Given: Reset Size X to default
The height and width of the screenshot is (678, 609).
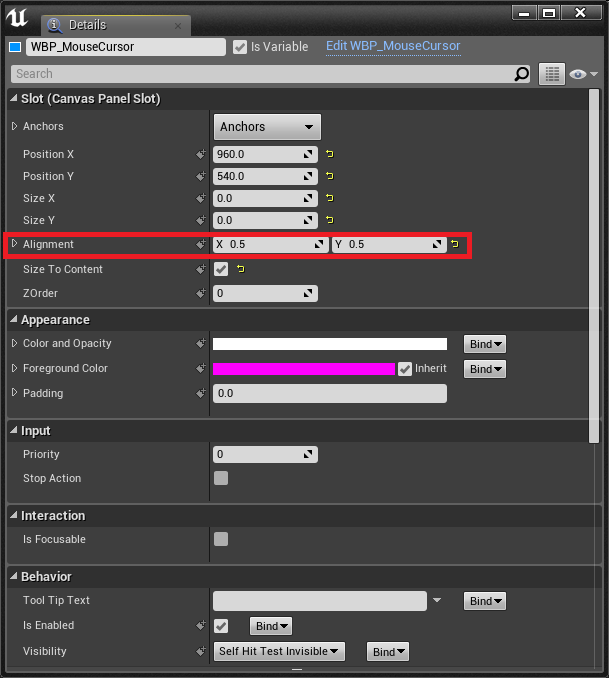Looking at the screenshot, I should 330,198.
